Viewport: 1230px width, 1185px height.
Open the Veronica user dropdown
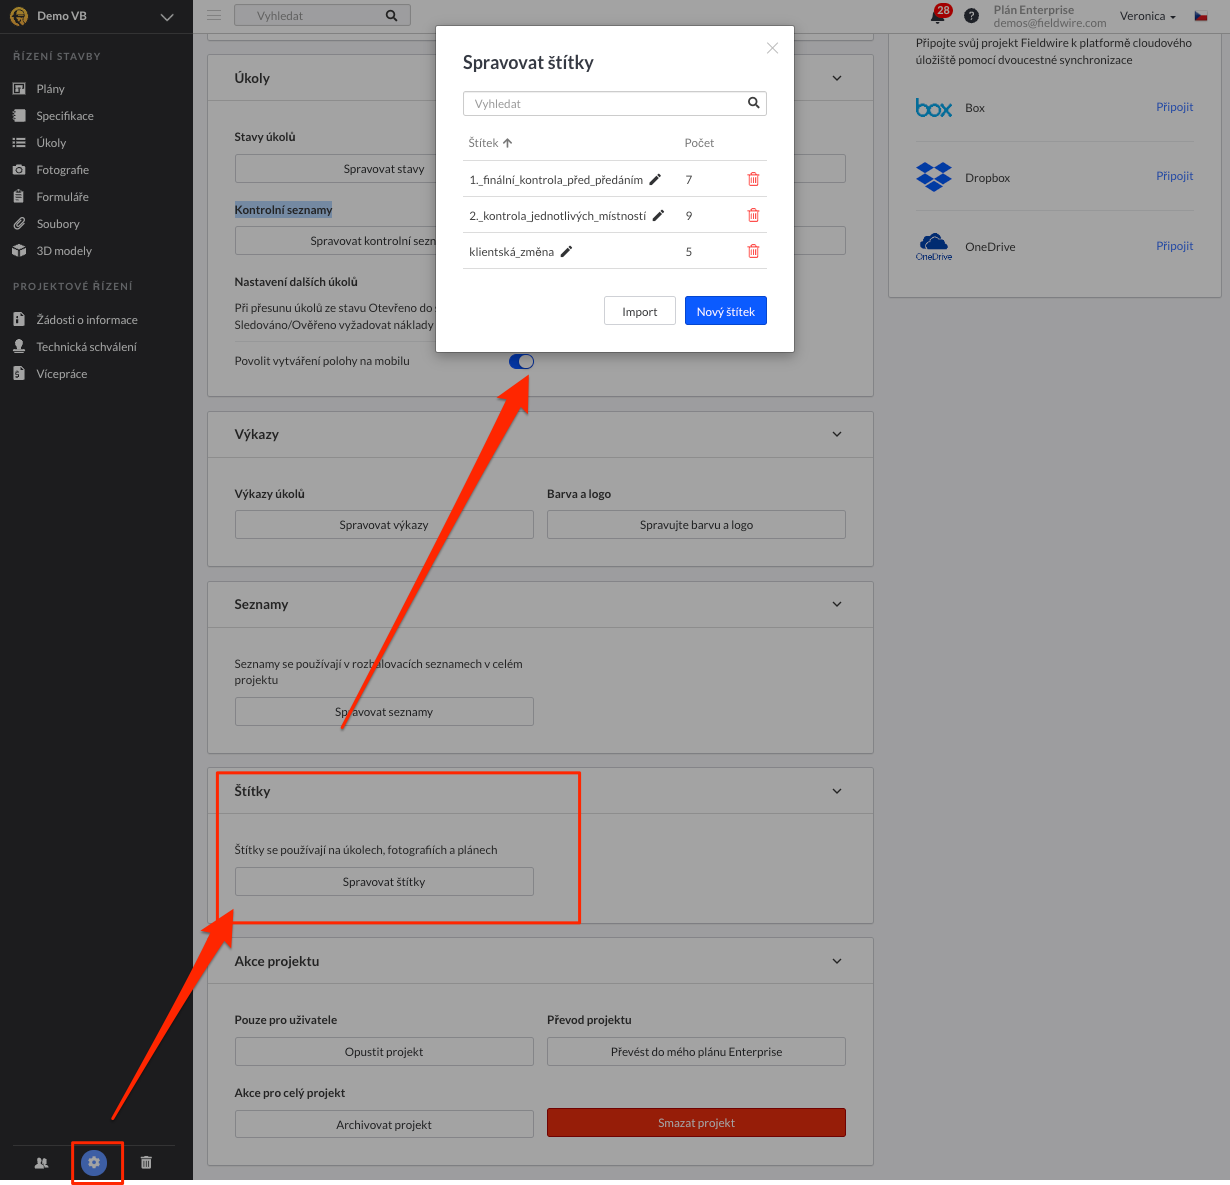click(1148, 16)
